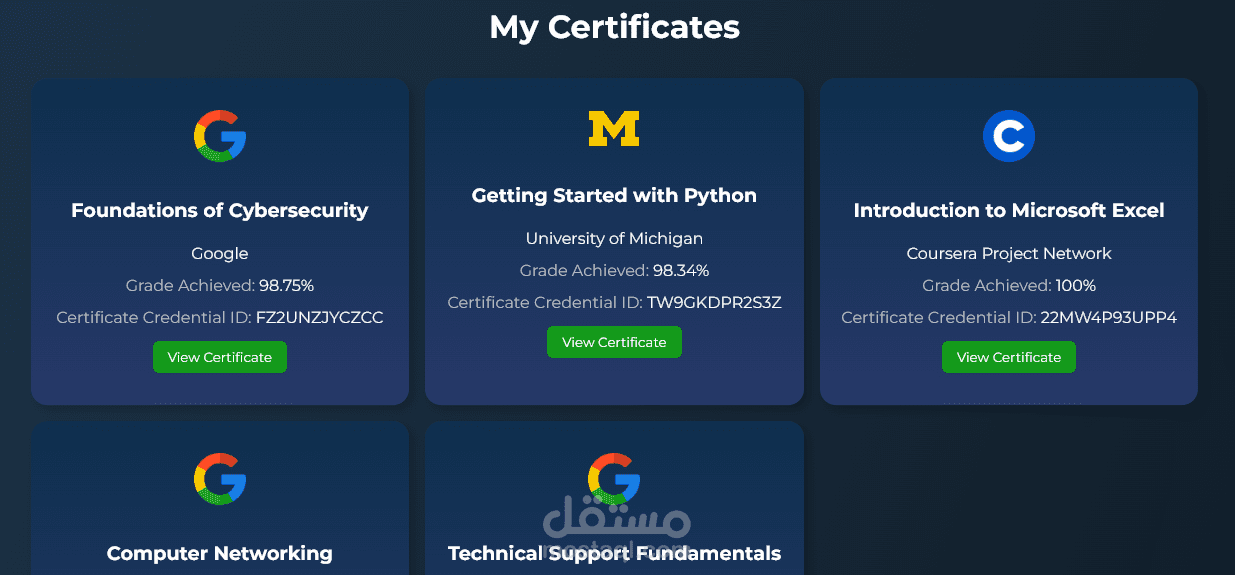Click credential ID FZ2UNZJYCZCC
Viewport: 1235px width, 575px height.
(319, 317)
